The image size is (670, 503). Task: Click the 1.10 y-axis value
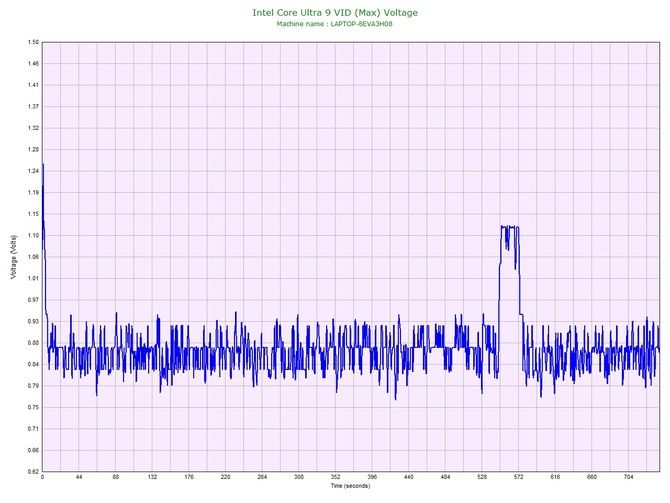point(33,235)
